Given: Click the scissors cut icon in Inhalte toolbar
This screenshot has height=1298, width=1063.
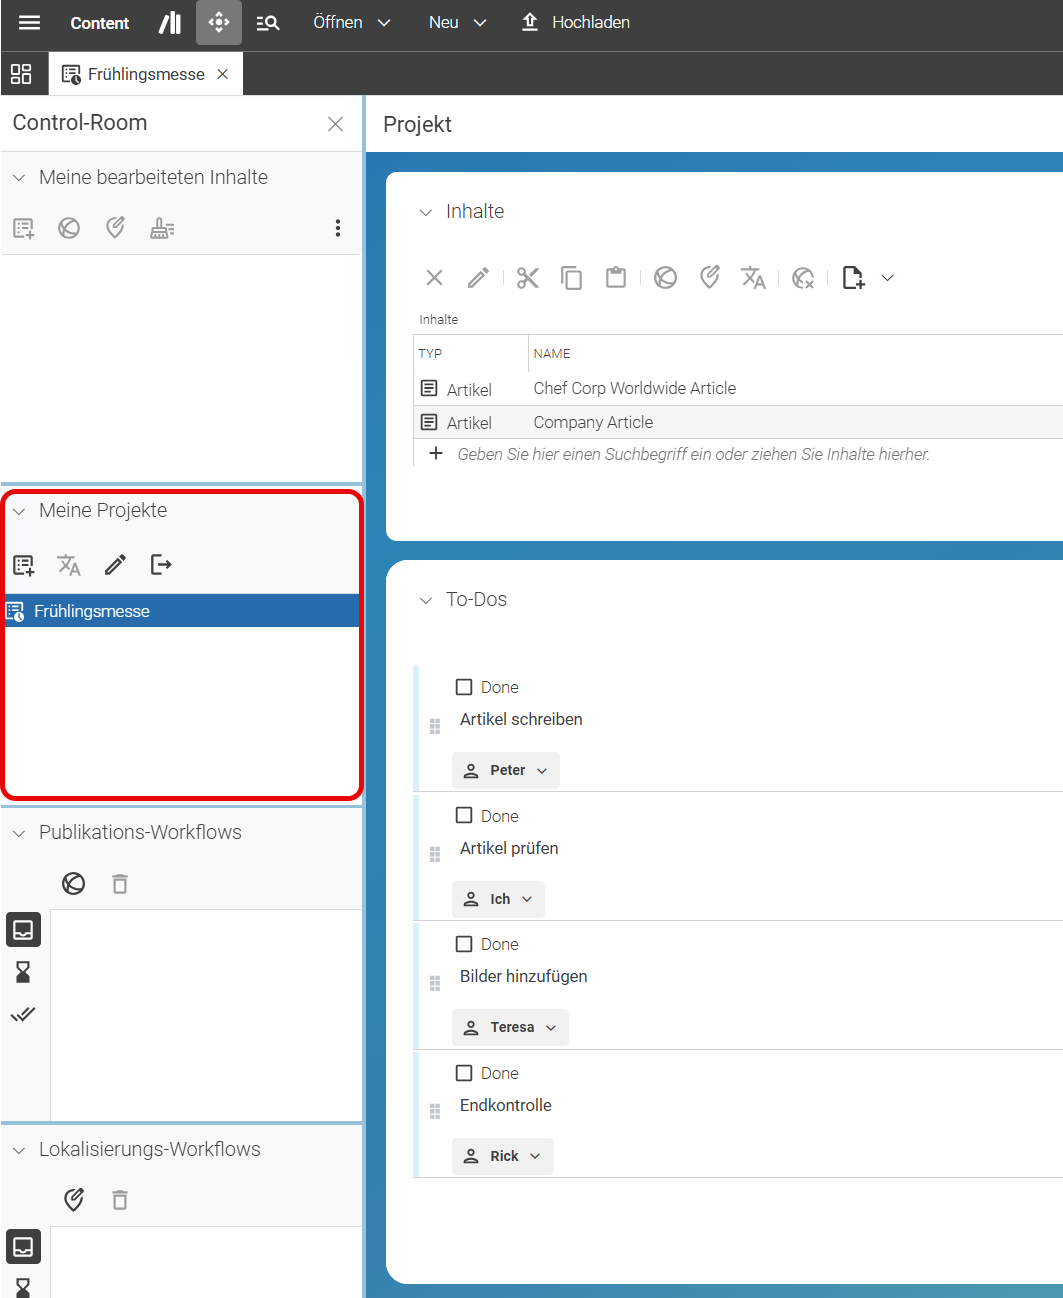Looking at the screenshot, I should [x=528, y=278].
